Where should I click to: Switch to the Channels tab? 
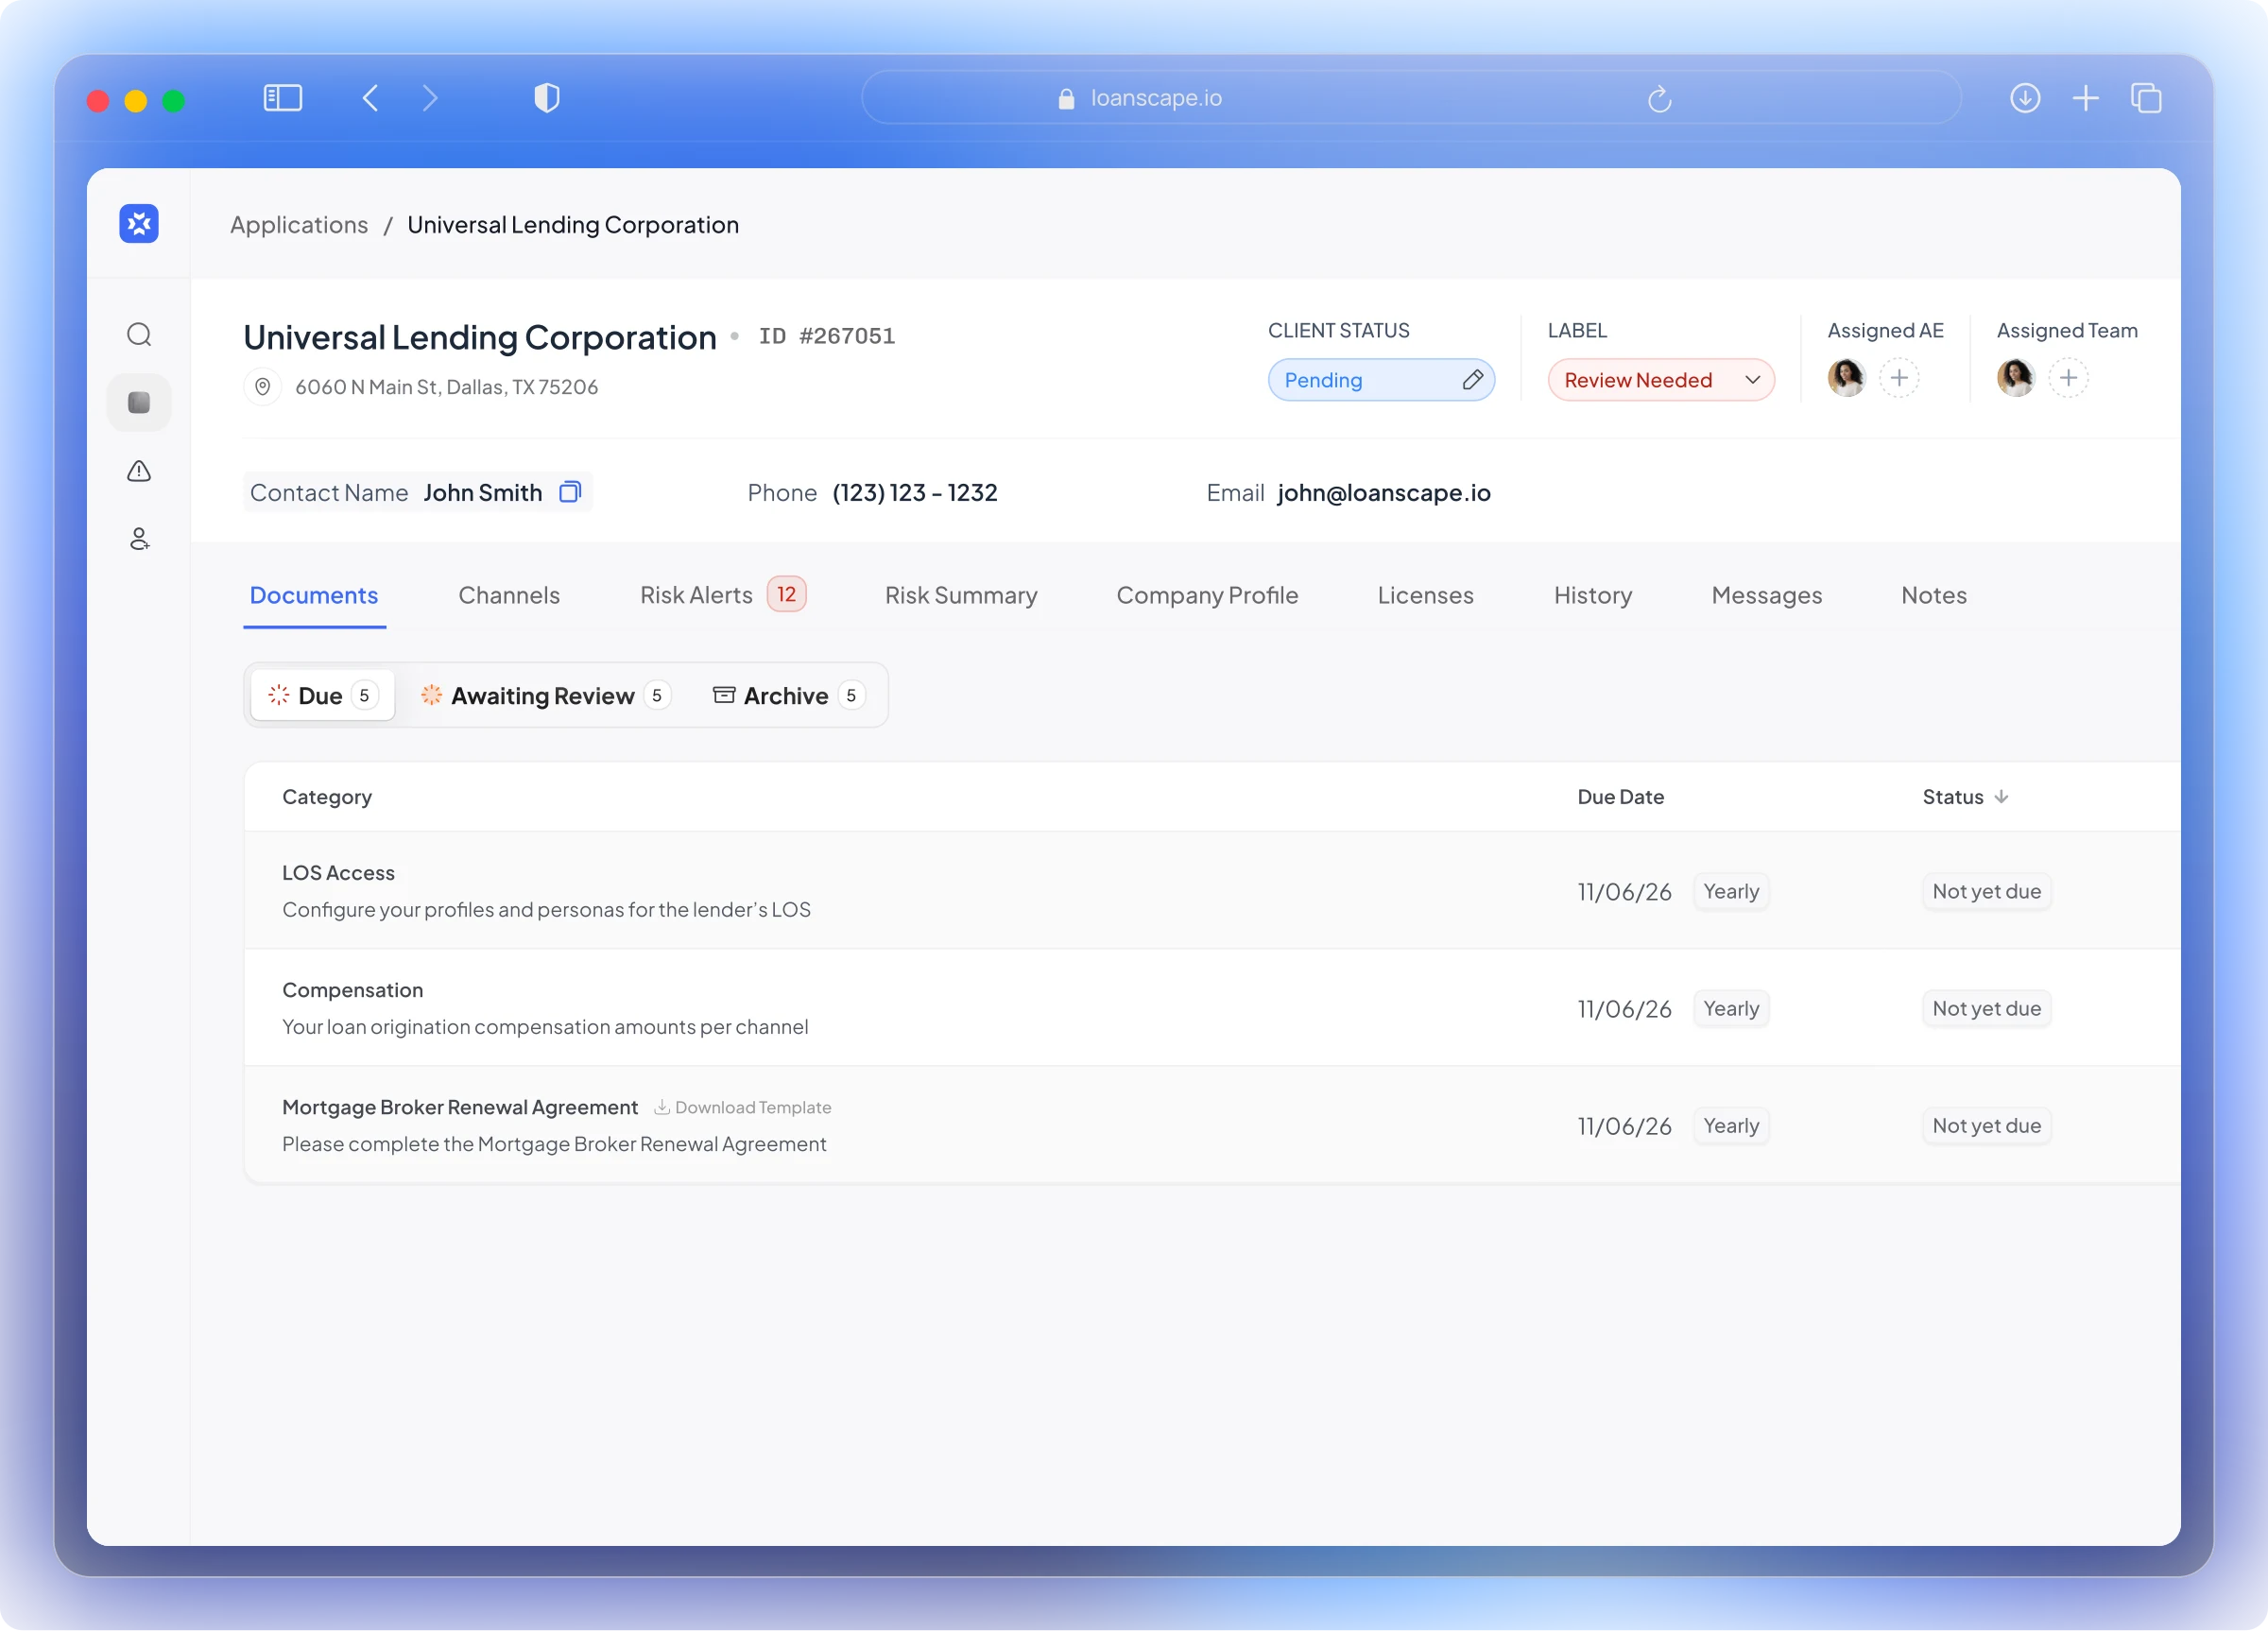(509, 595)
